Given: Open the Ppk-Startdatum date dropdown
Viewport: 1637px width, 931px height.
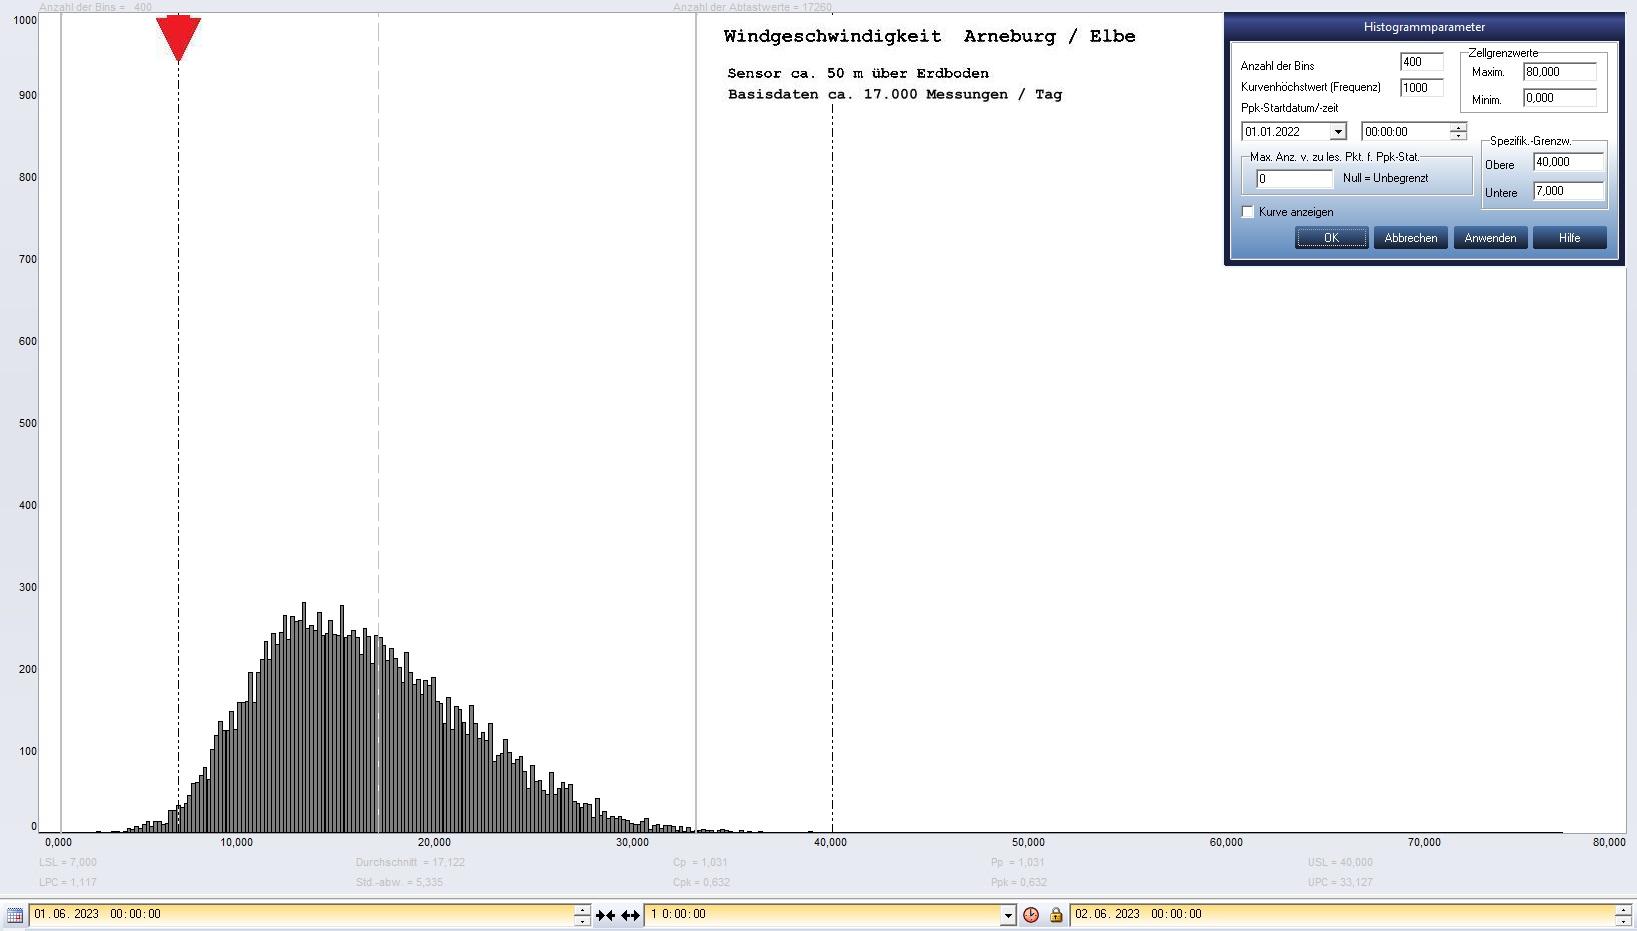Looking at the screenshot, I should pos(1337,132).
